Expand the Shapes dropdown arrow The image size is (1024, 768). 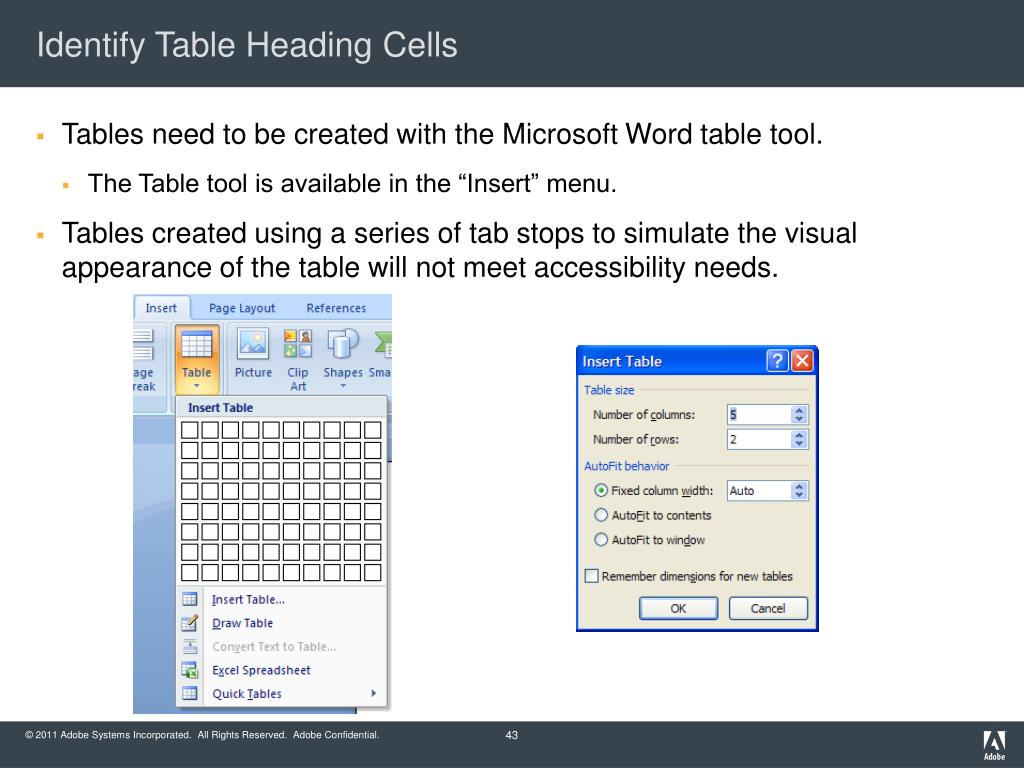coord(343,387)
